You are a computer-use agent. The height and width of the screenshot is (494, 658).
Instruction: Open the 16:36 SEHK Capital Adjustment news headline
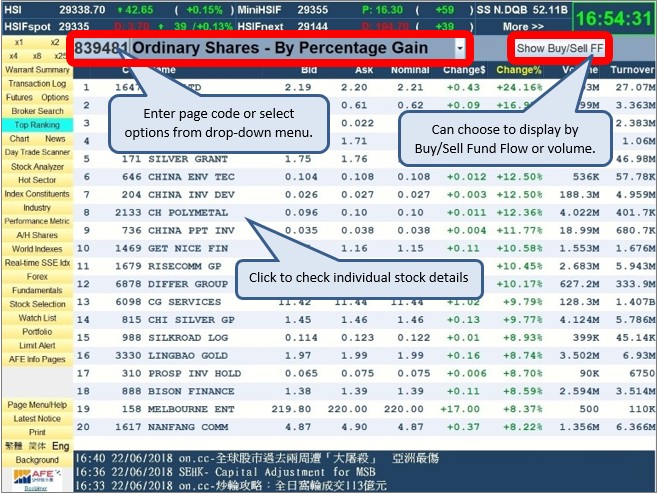click(225, 472)
